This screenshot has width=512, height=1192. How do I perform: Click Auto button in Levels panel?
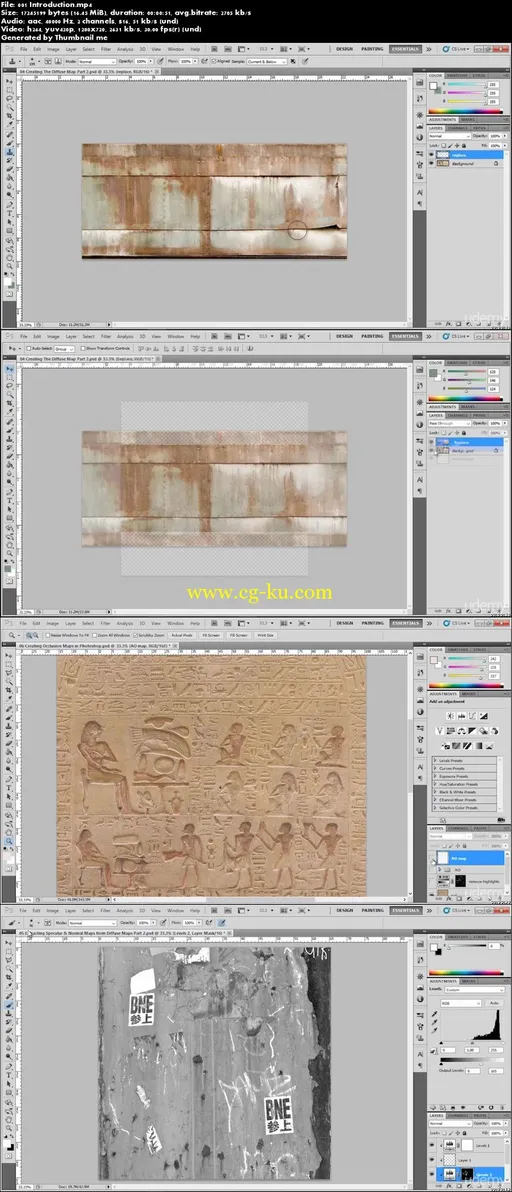pos(494,1003)
